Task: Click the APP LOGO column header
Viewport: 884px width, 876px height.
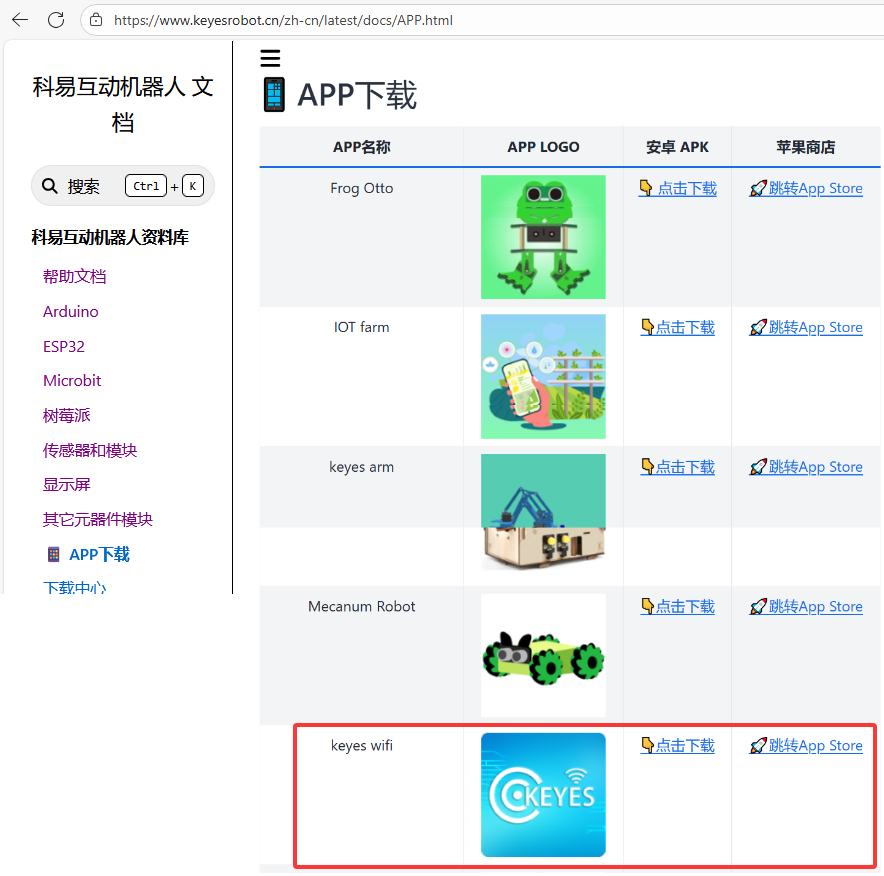Action: (x=543, y=147)
